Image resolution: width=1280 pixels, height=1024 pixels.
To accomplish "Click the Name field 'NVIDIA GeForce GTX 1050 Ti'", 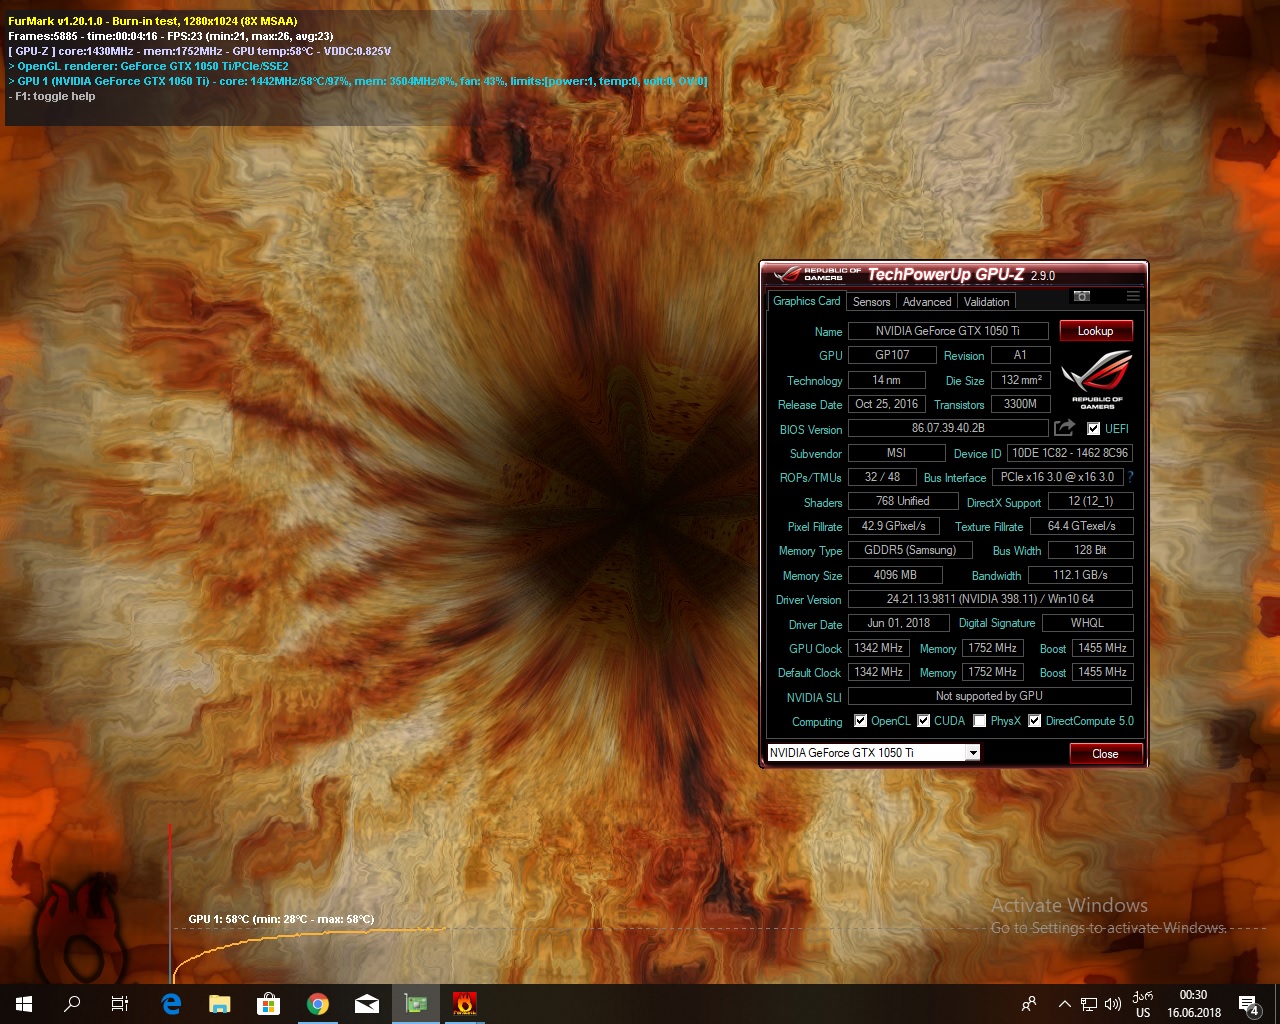I will click(x=948, y=331).
